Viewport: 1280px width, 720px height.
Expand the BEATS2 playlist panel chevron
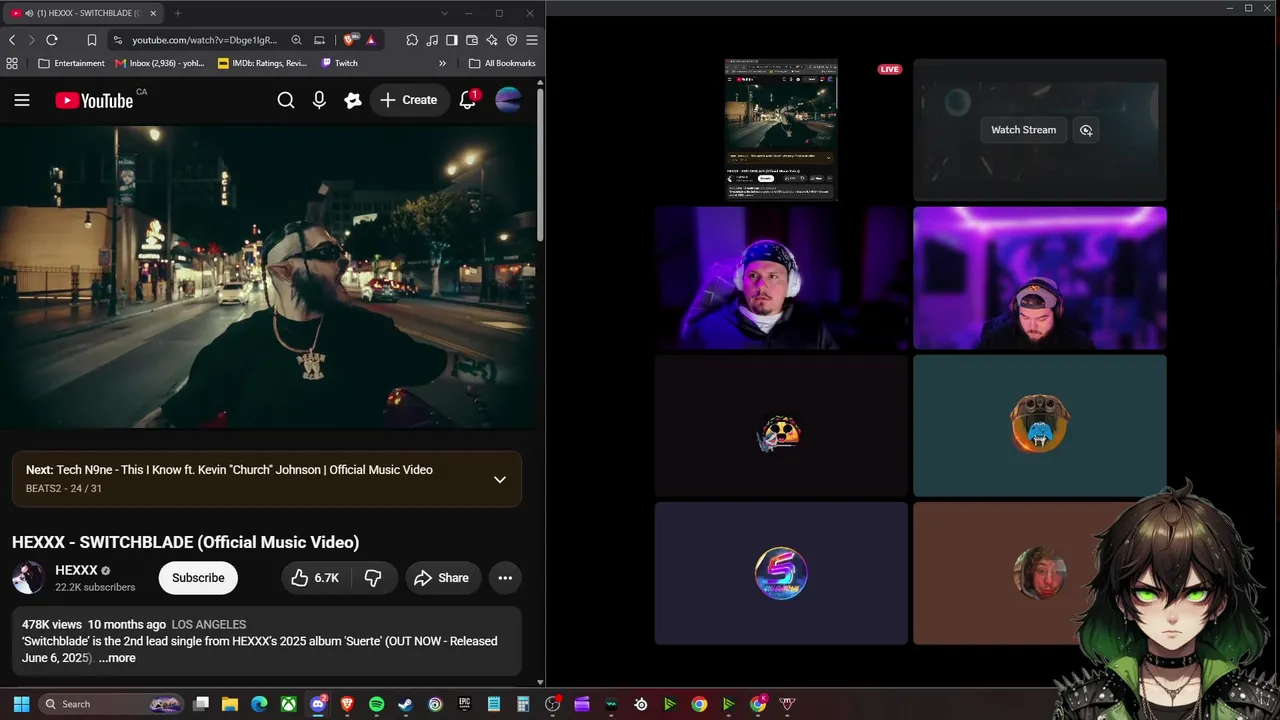click(500, 479)
